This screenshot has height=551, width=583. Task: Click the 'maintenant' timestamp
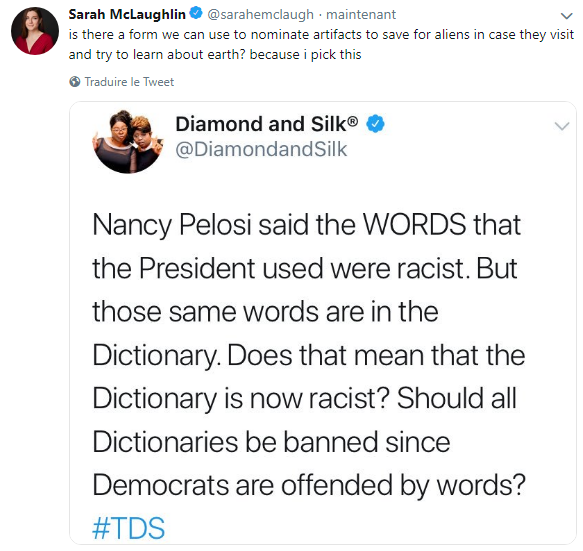pyautogui.click(x=361, y=14)
